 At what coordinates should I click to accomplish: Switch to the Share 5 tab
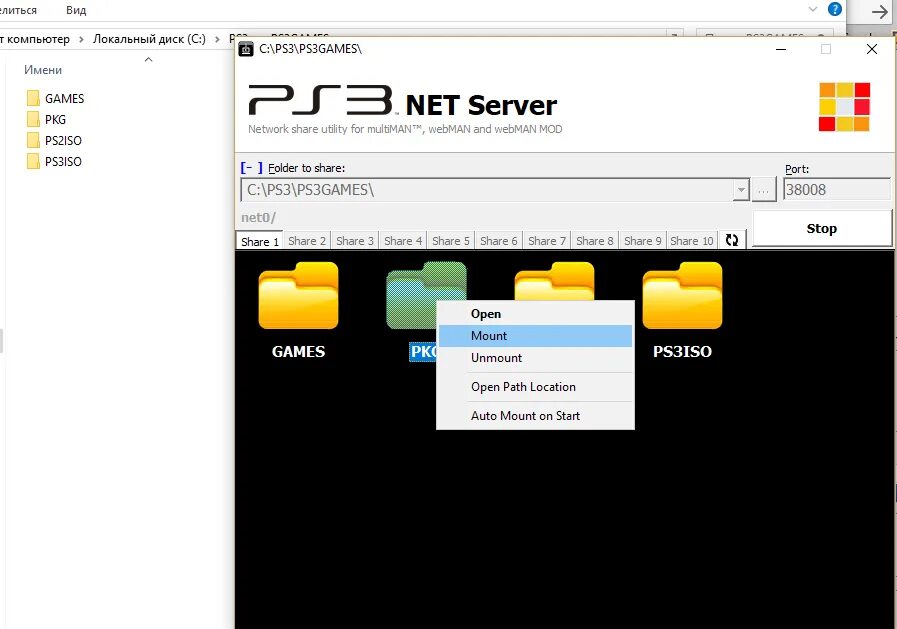(x=451, y=241)
